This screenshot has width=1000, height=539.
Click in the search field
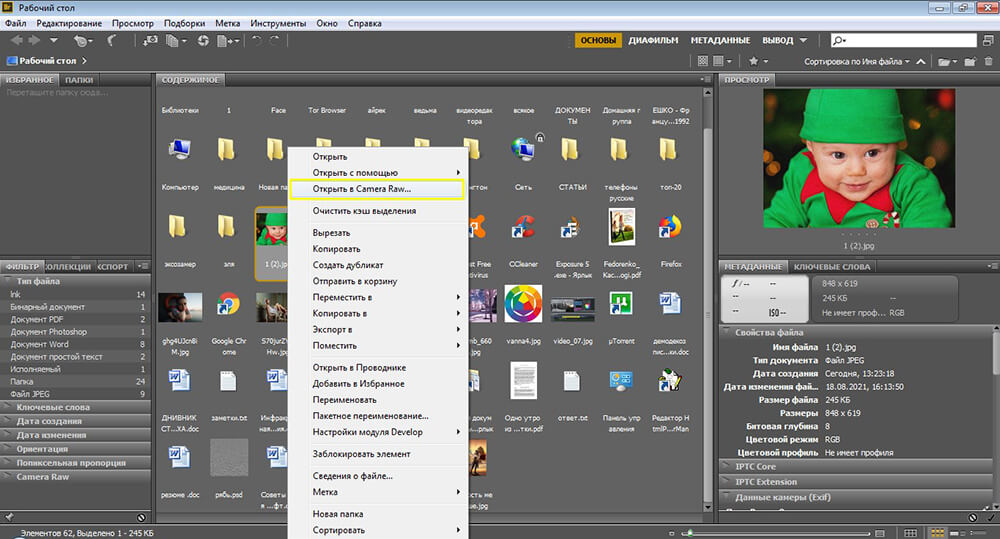tap(903, 40)
